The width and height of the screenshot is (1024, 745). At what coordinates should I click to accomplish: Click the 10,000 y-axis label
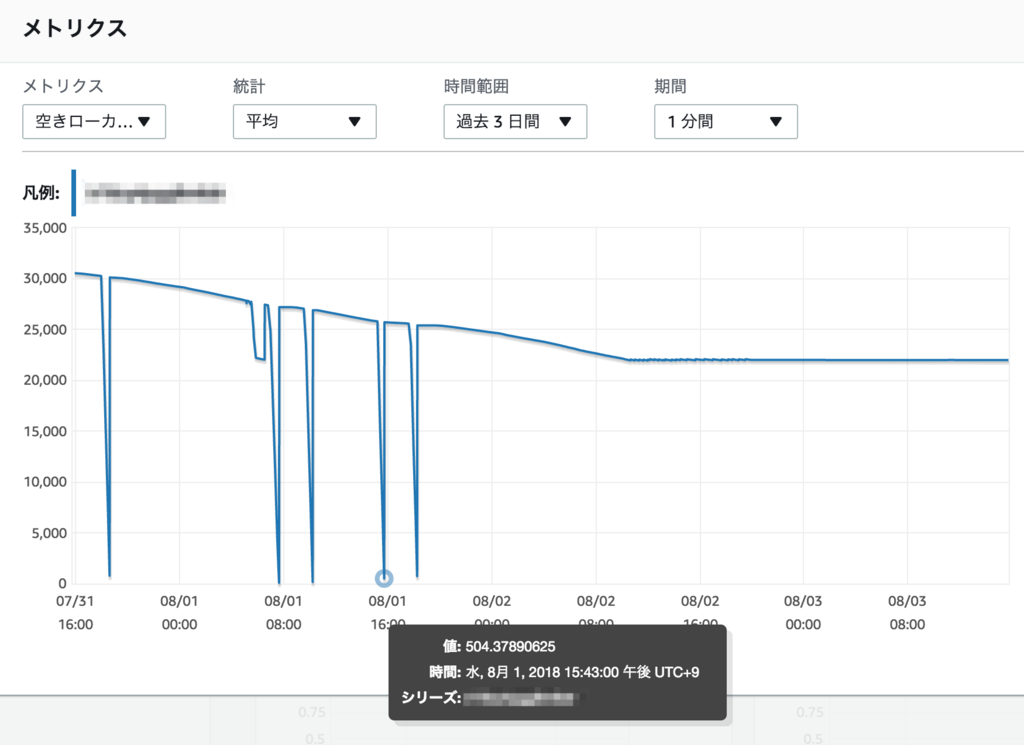click(x=45, y=482)
